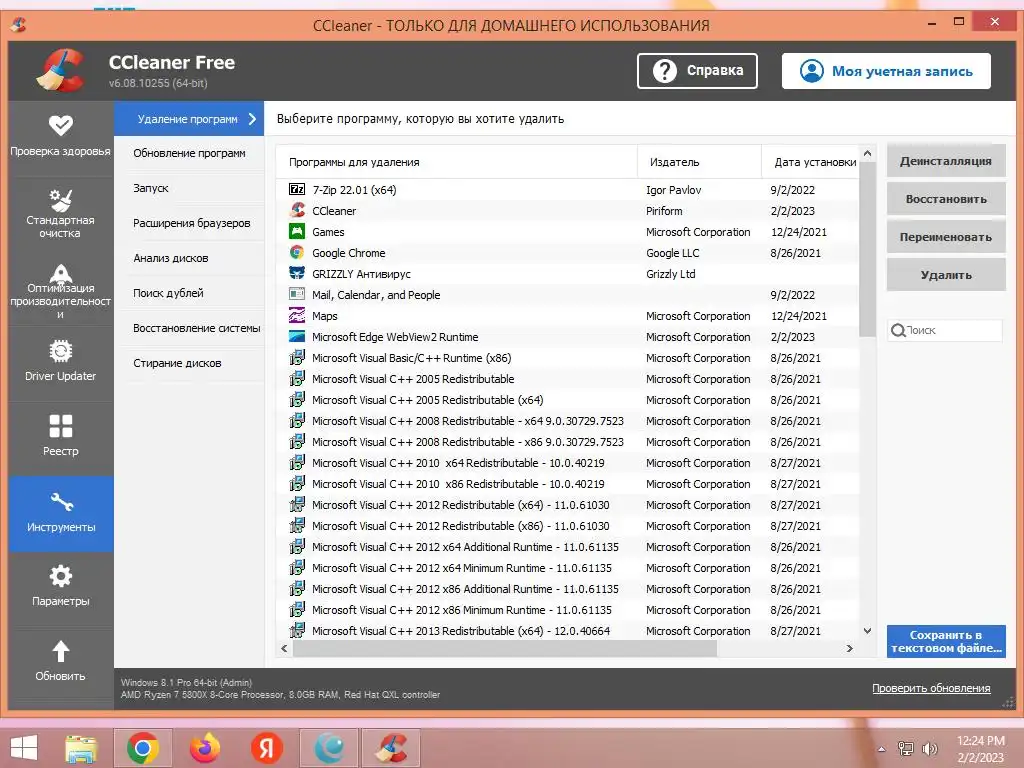Open Yandex browser from taskbar
Viewport: 1024px width, 768px height.
coord(266,748)
